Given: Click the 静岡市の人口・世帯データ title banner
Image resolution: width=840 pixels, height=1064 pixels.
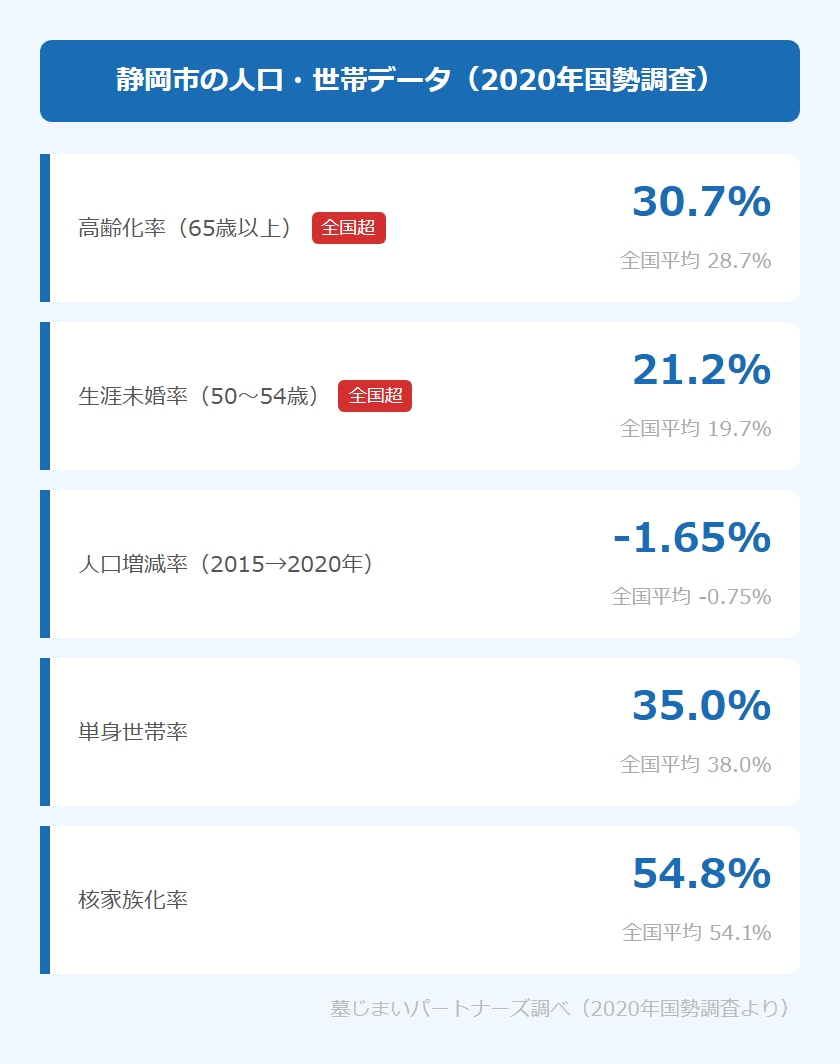Looking at the screenshot, I should 419,81.
